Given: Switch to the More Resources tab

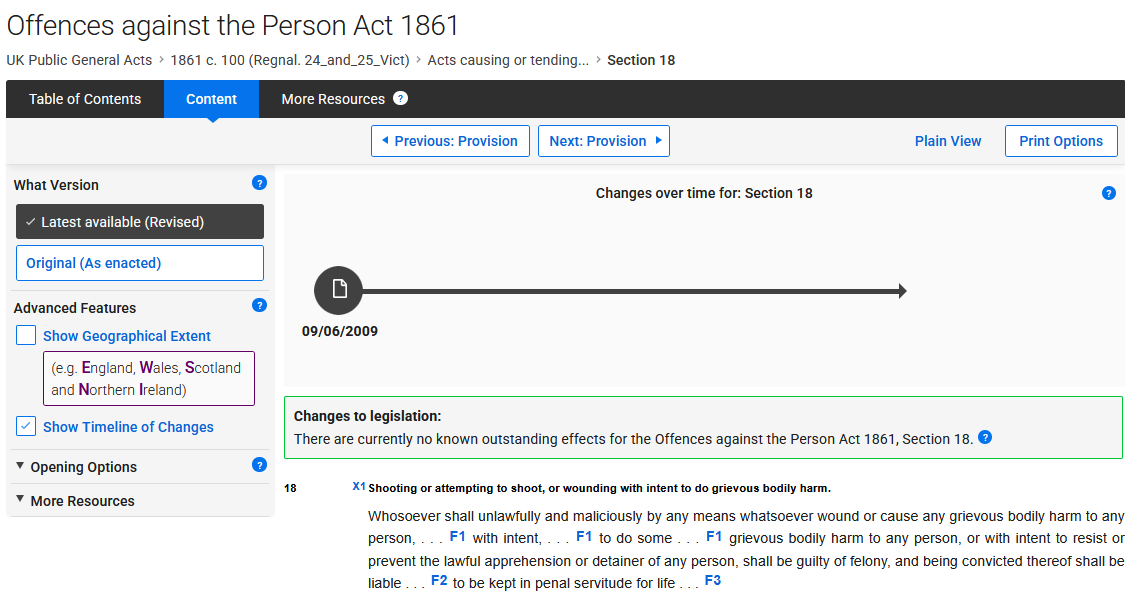Looking at the screenshot, I should pyautogui.click(x=333, y=99).
